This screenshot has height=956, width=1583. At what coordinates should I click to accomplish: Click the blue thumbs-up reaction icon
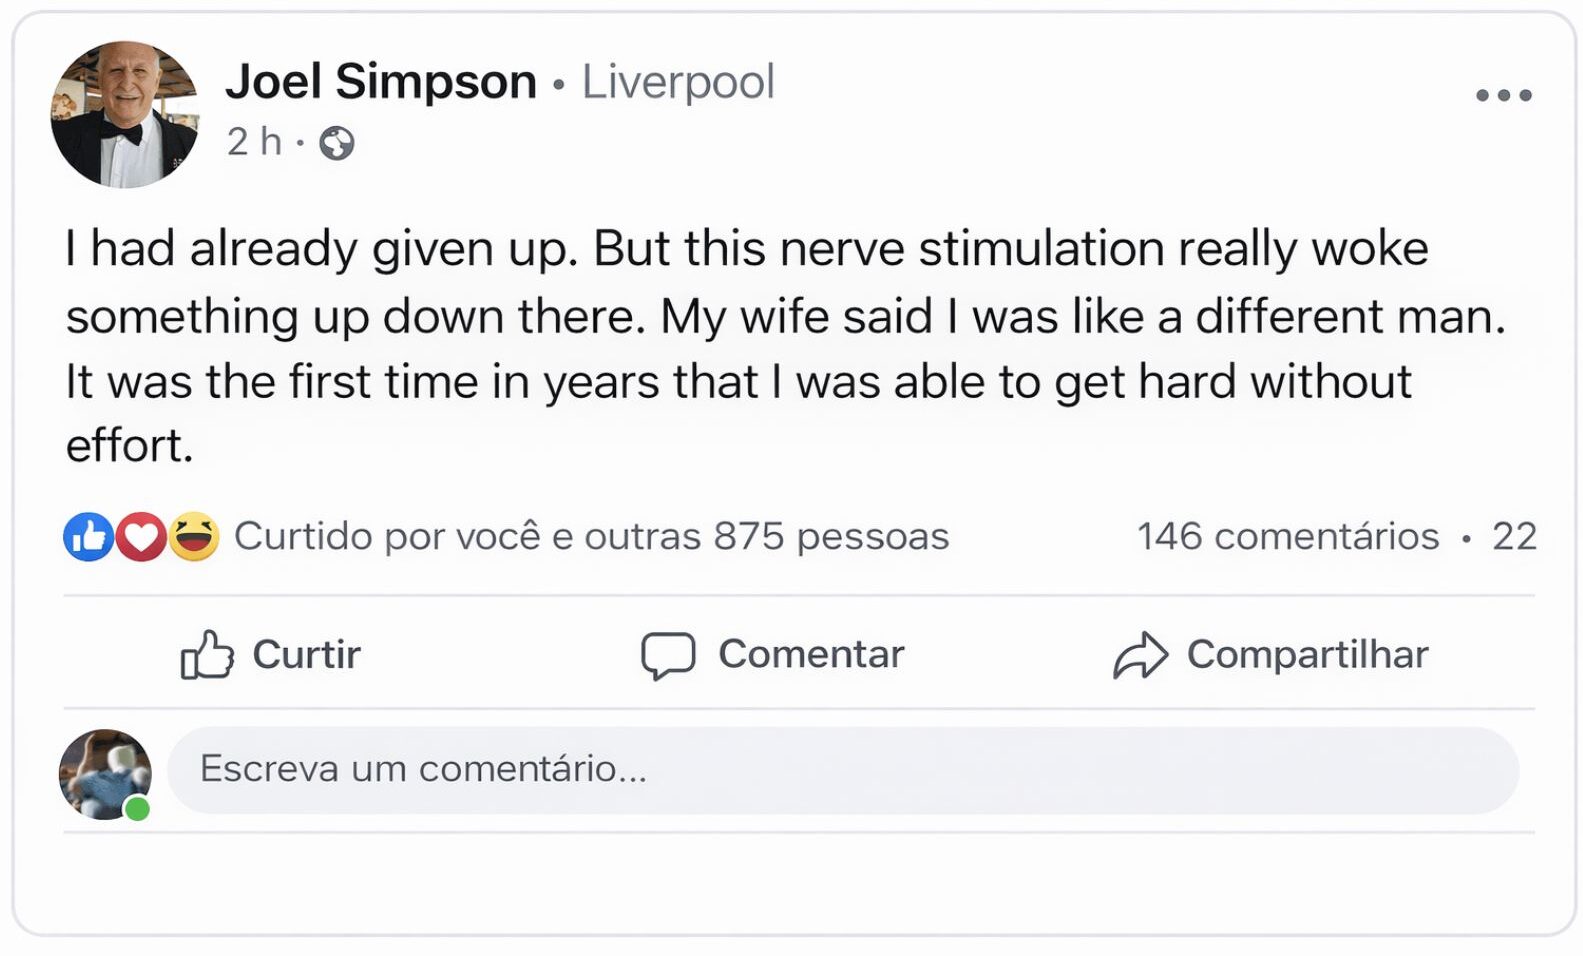click(88, 537)
